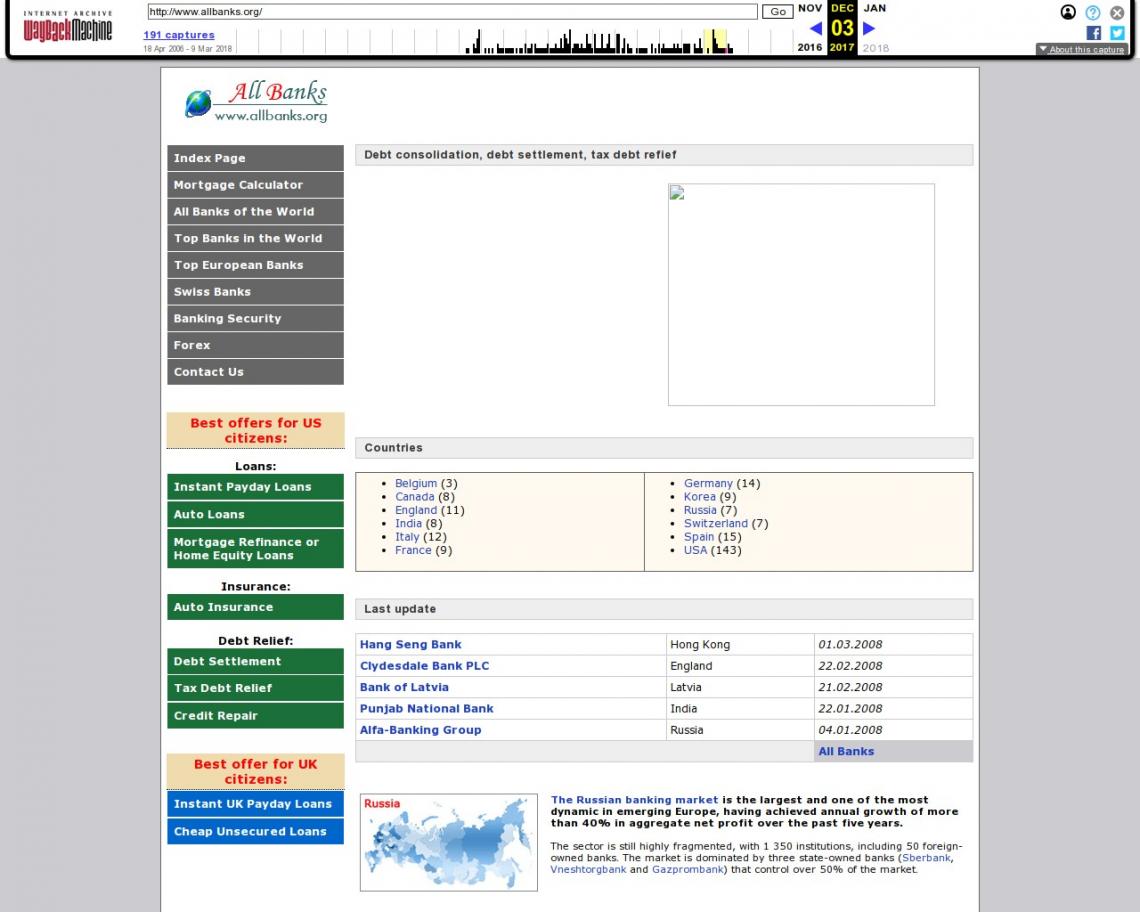Open Canada country link
The image size is (1140, 912).
coord(414,497)
